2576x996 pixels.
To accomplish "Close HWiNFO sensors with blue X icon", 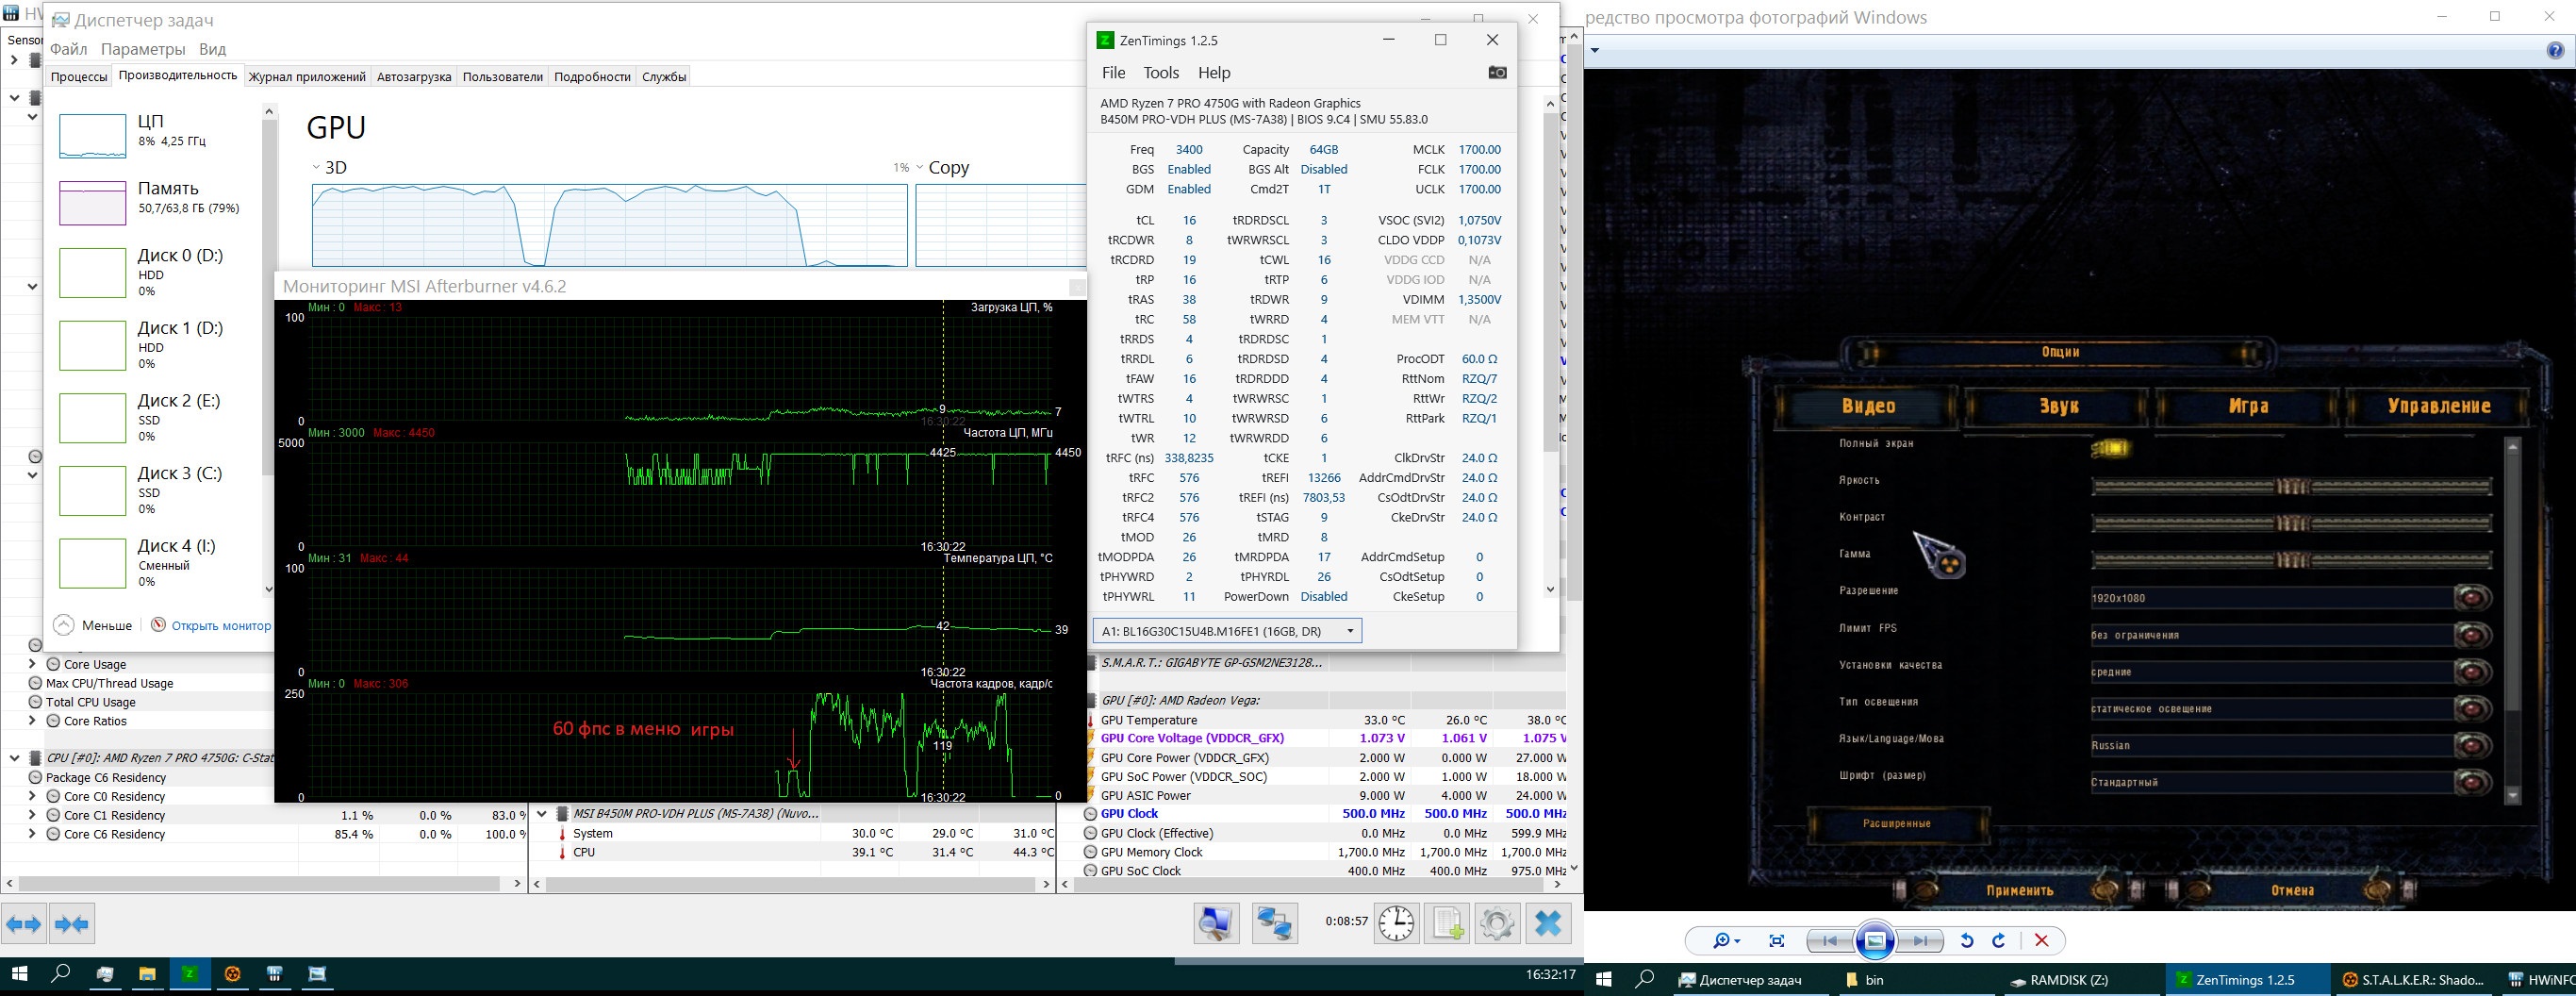I will click(x=1548, y=923).
